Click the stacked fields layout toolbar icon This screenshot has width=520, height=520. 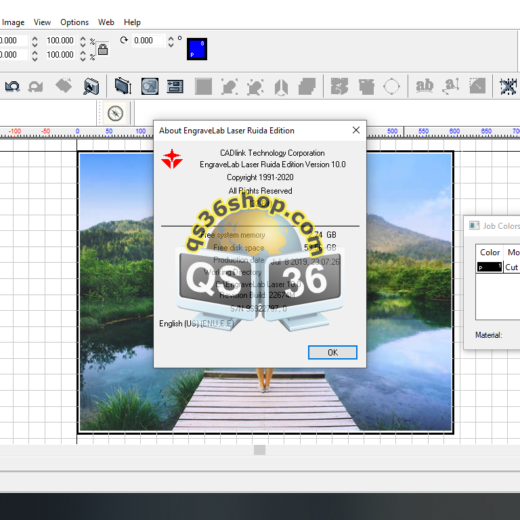[175, 87]
